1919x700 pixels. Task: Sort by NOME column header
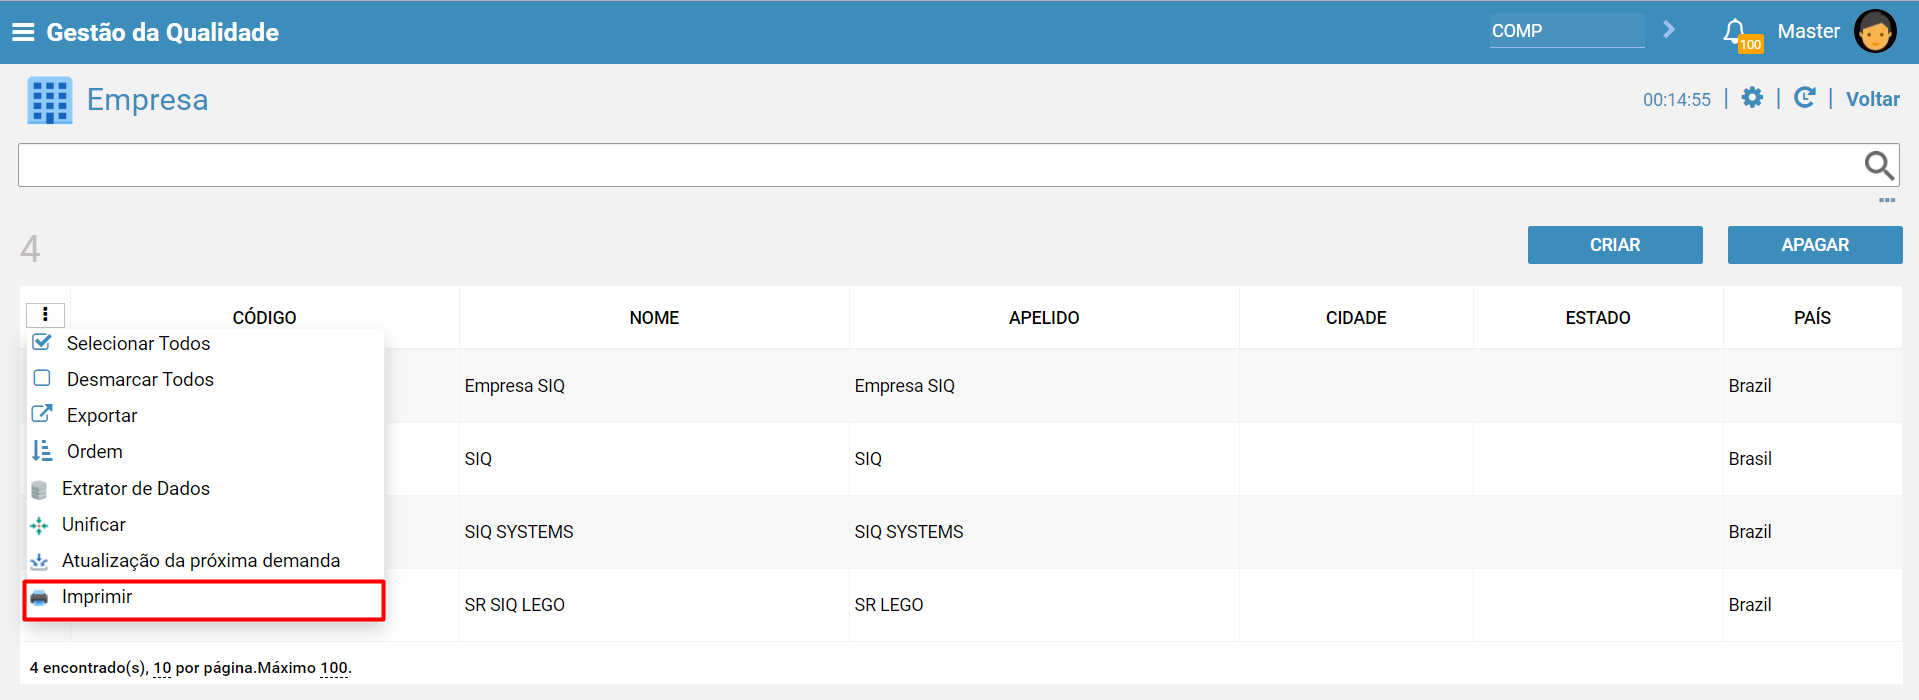click(x=654, y=318)
